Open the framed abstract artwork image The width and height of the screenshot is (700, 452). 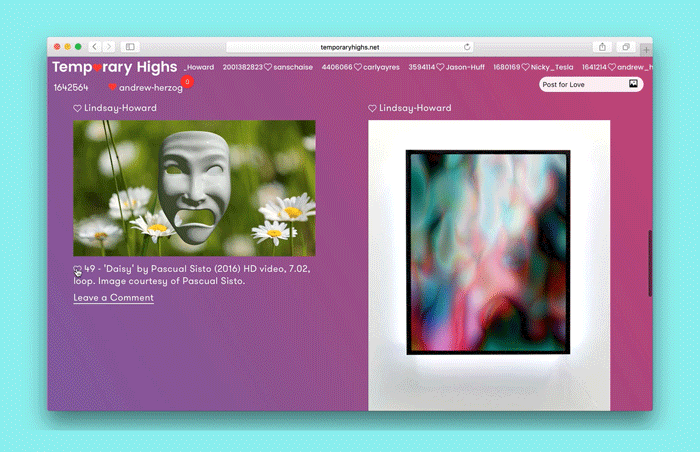point(489,265)
